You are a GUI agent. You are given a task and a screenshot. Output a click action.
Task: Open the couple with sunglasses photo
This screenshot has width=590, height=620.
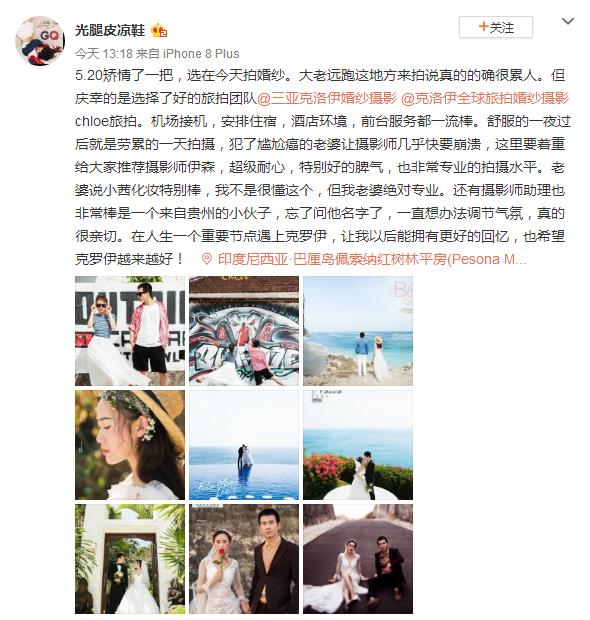[130, 331]
